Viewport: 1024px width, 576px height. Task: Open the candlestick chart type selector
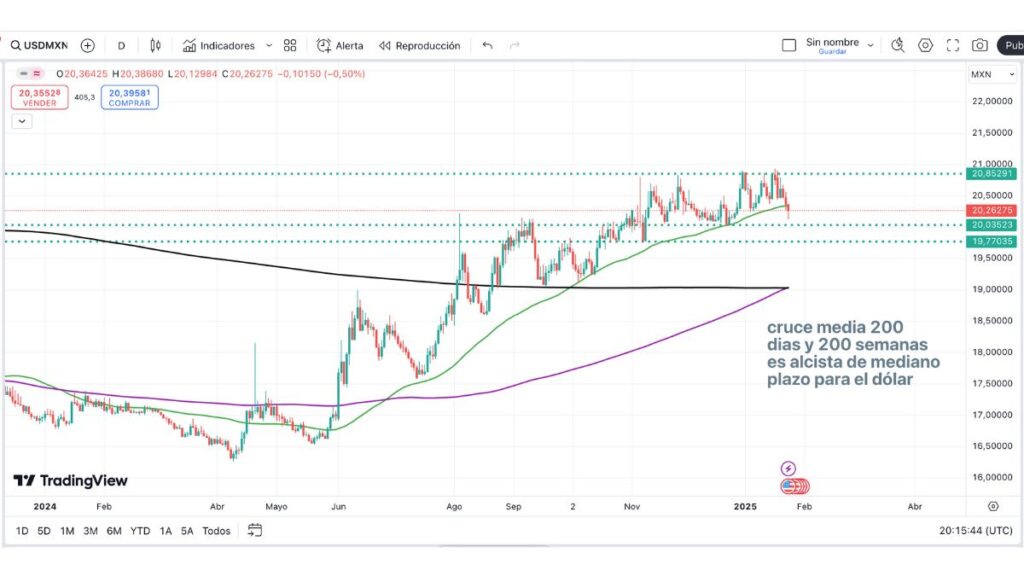coord(155,45)
